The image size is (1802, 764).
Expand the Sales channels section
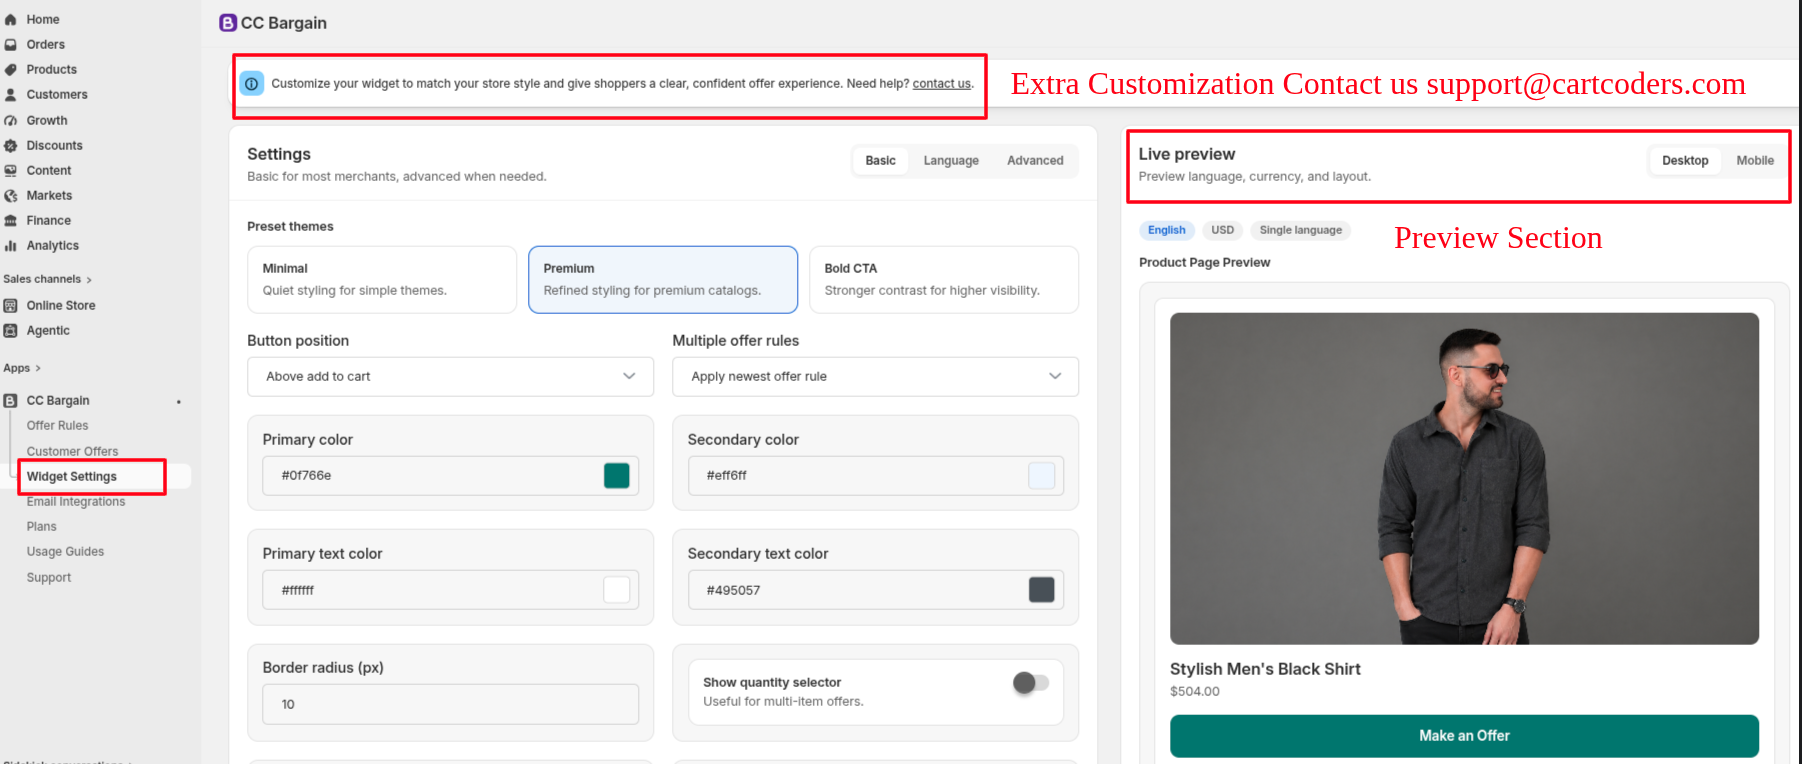47,279
